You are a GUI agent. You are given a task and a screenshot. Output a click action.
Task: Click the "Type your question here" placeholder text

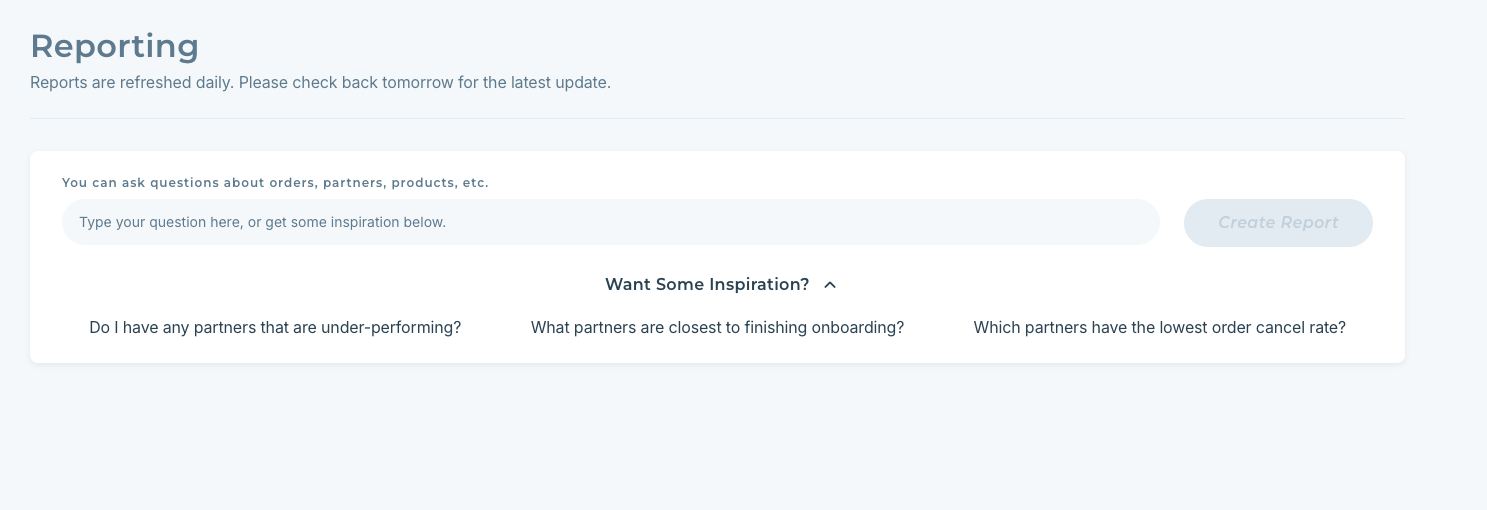coord(262,222)
